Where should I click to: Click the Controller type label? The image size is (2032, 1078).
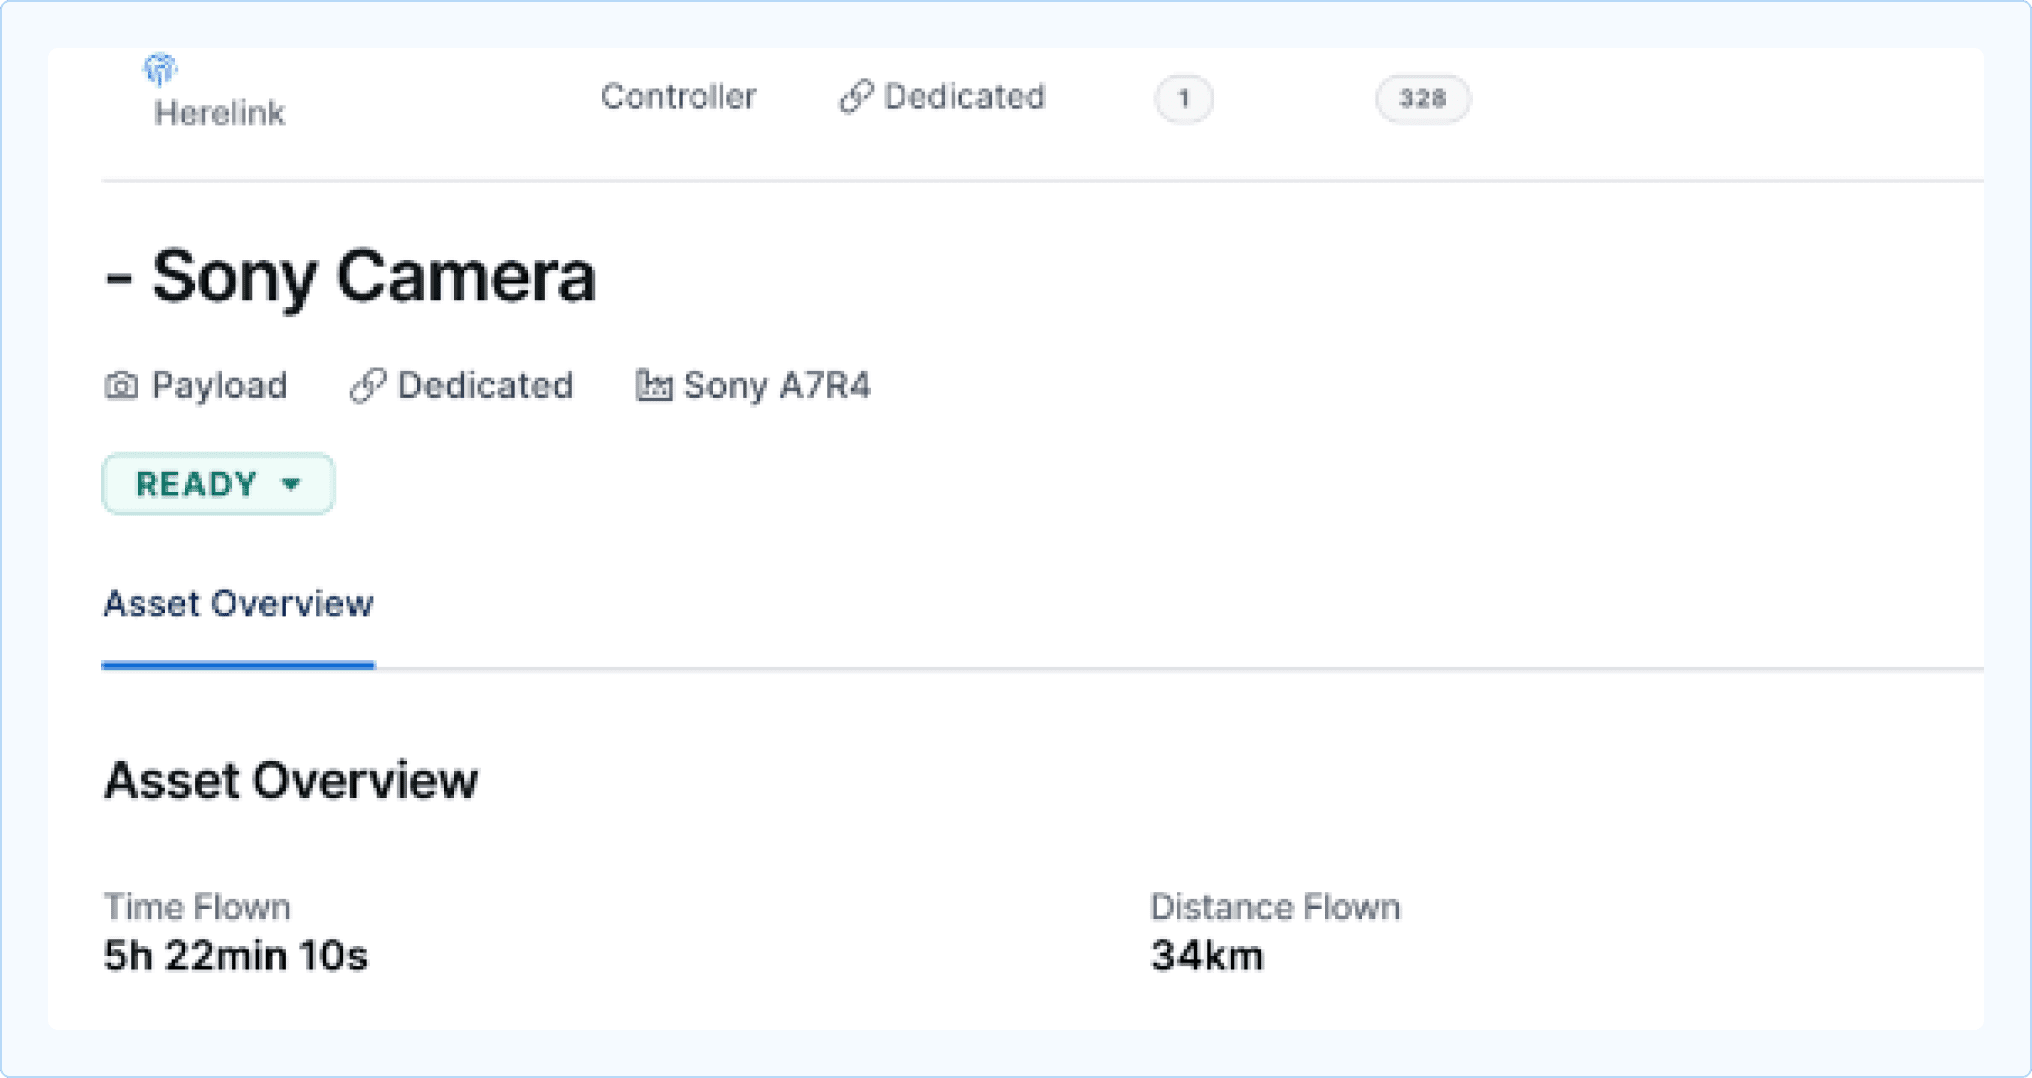coord(678,97)
